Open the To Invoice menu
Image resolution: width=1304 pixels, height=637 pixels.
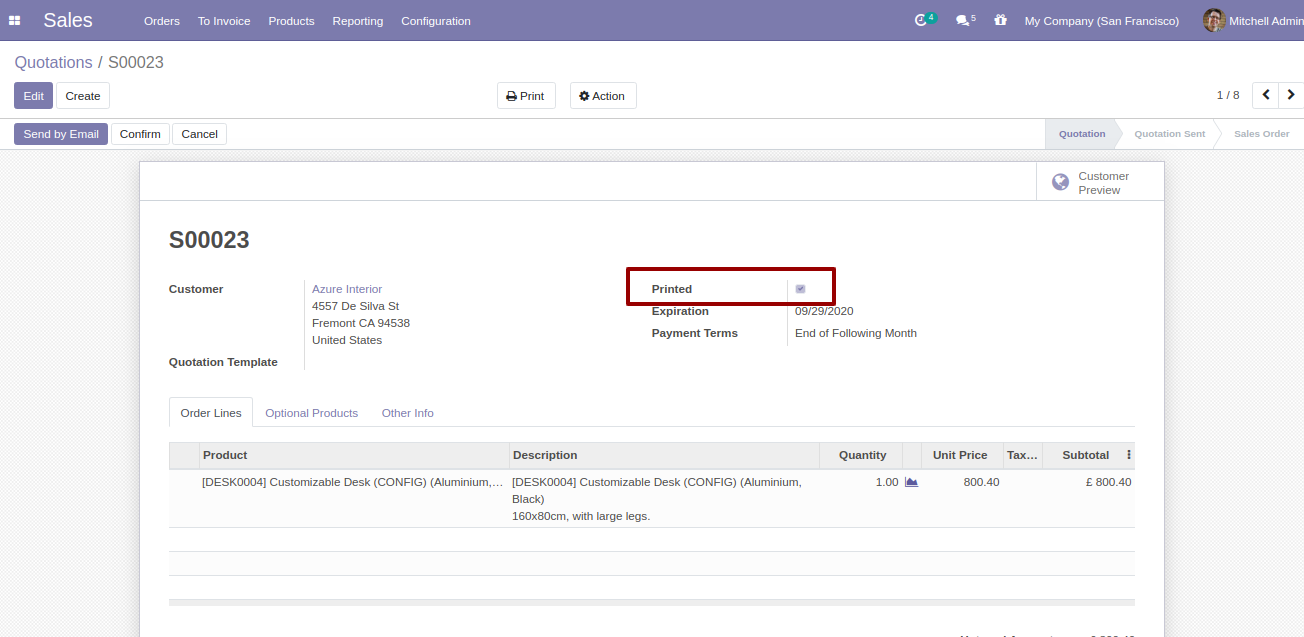[x=224, y=21]
